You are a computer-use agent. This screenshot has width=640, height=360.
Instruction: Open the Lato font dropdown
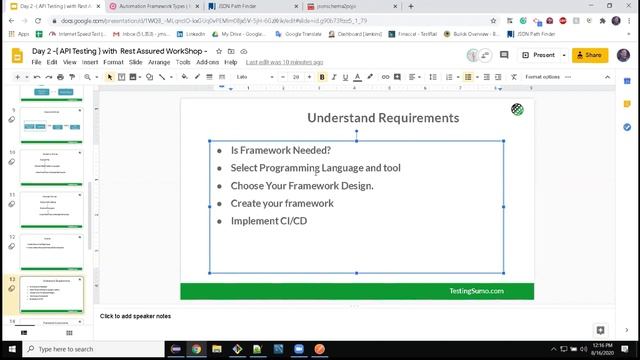click(255, 77)
